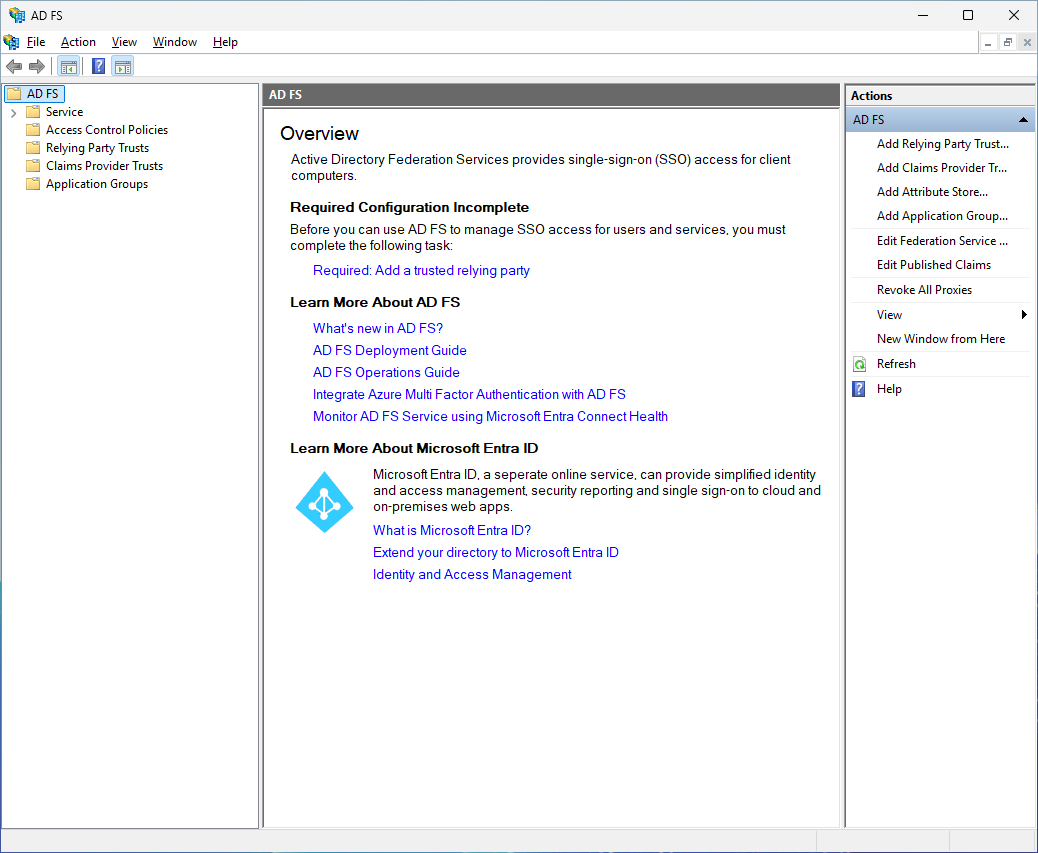The image size is (1038, 853).
Task: Click the AD FS app icon in title bar
Action: click(17, 15)
